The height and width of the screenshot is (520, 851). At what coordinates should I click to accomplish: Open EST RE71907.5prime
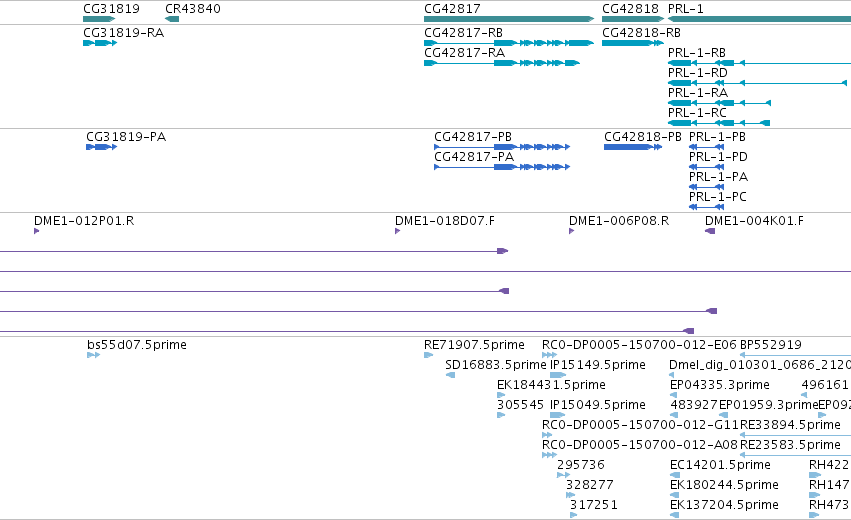(428, 355)
